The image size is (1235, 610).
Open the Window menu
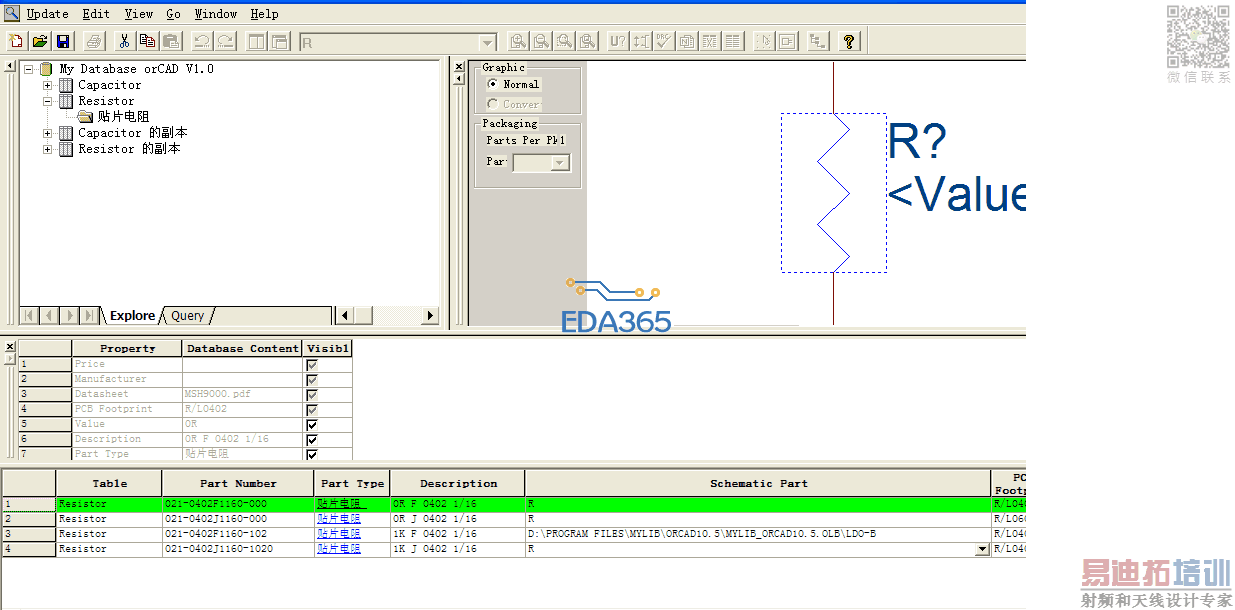point(216,14)
